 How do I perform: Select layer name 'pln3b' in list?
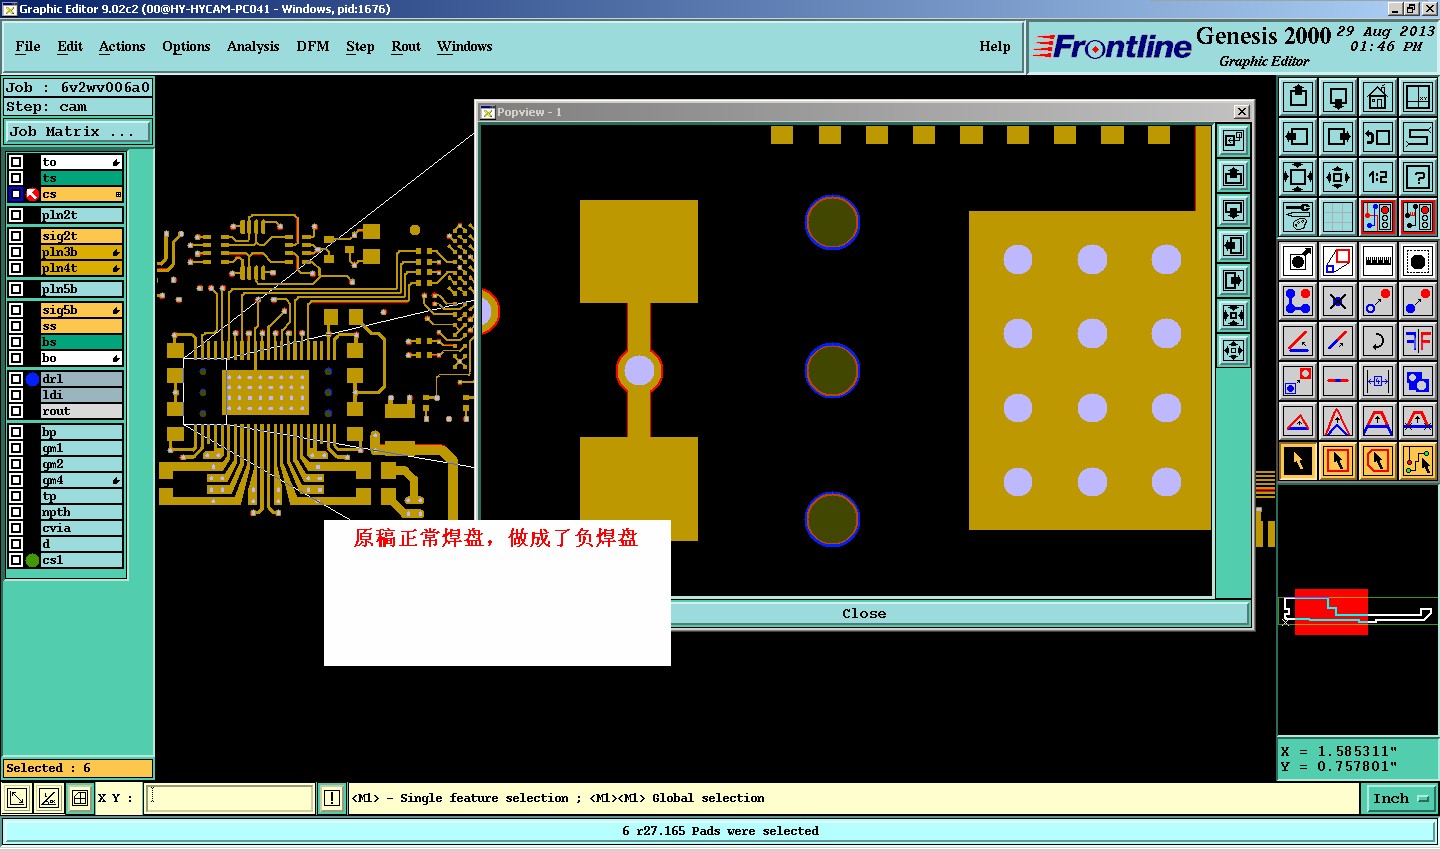point(81,252)
